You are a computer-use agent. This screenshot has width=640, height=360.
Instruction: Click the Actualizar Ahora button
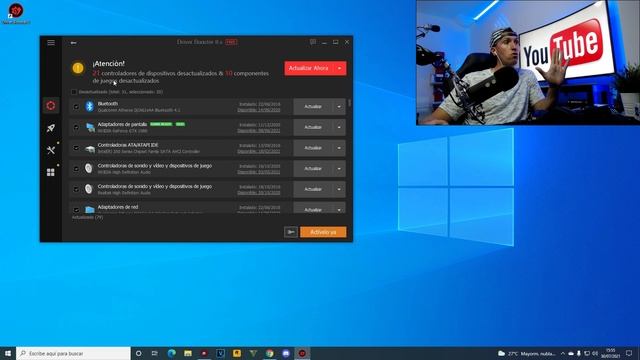point(309,69)
